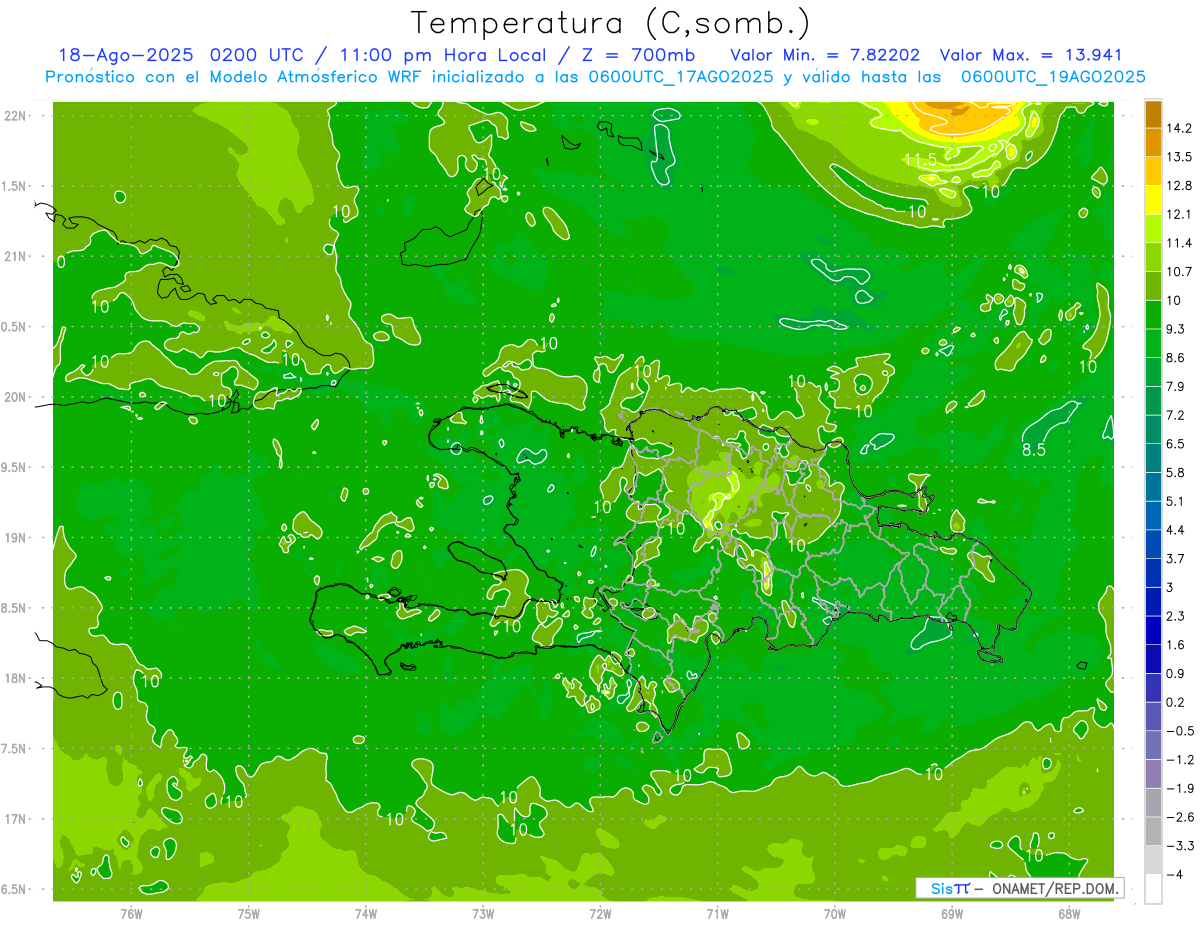
Task: Click the "6.5" colorbar value
Action: [x=1178, y=444]
